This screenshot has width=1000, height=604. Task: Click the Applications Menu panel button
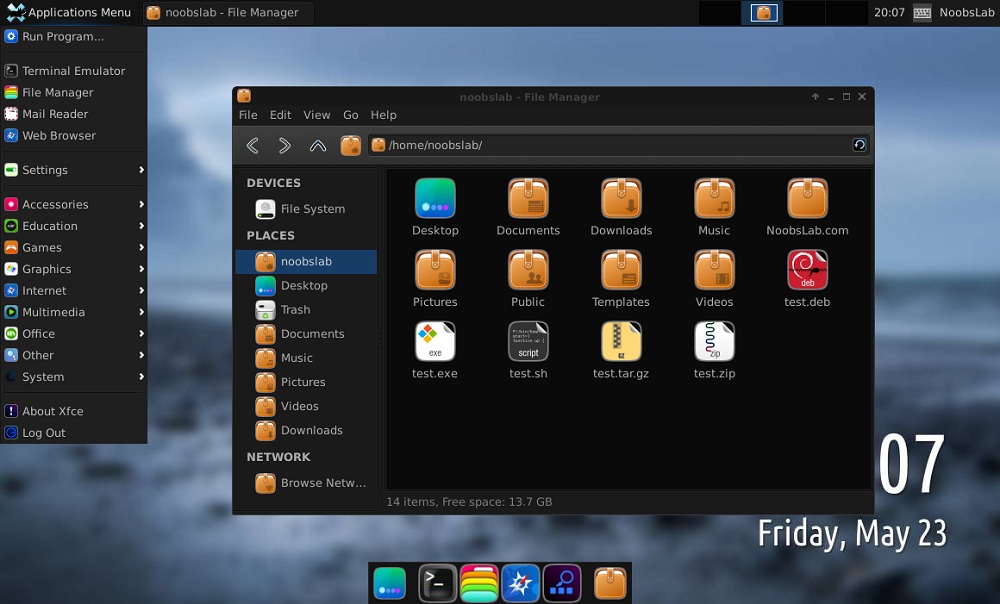pos(69,12)
